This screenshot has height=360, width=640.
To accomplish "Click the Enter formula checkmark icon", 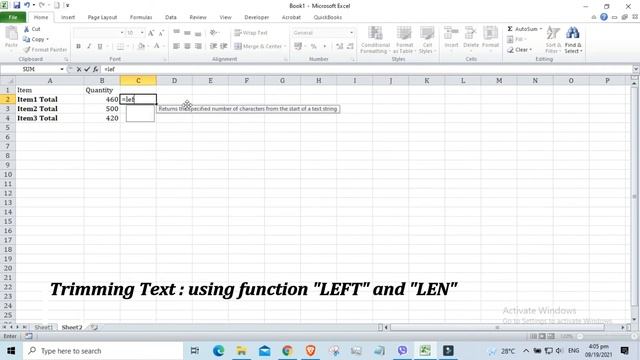I will [x=87, y=69].
